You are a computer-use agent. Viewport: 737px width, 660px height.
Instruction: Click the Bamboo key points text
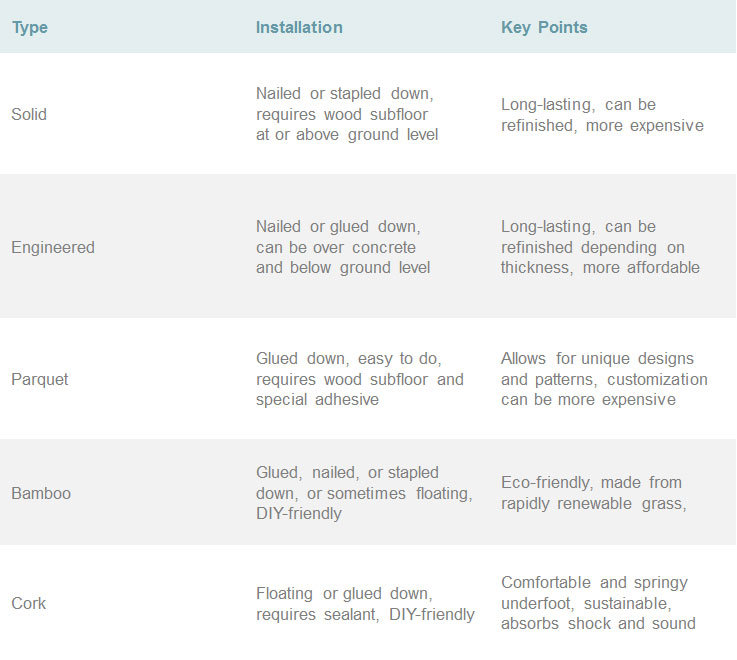[x=594, y=493]
